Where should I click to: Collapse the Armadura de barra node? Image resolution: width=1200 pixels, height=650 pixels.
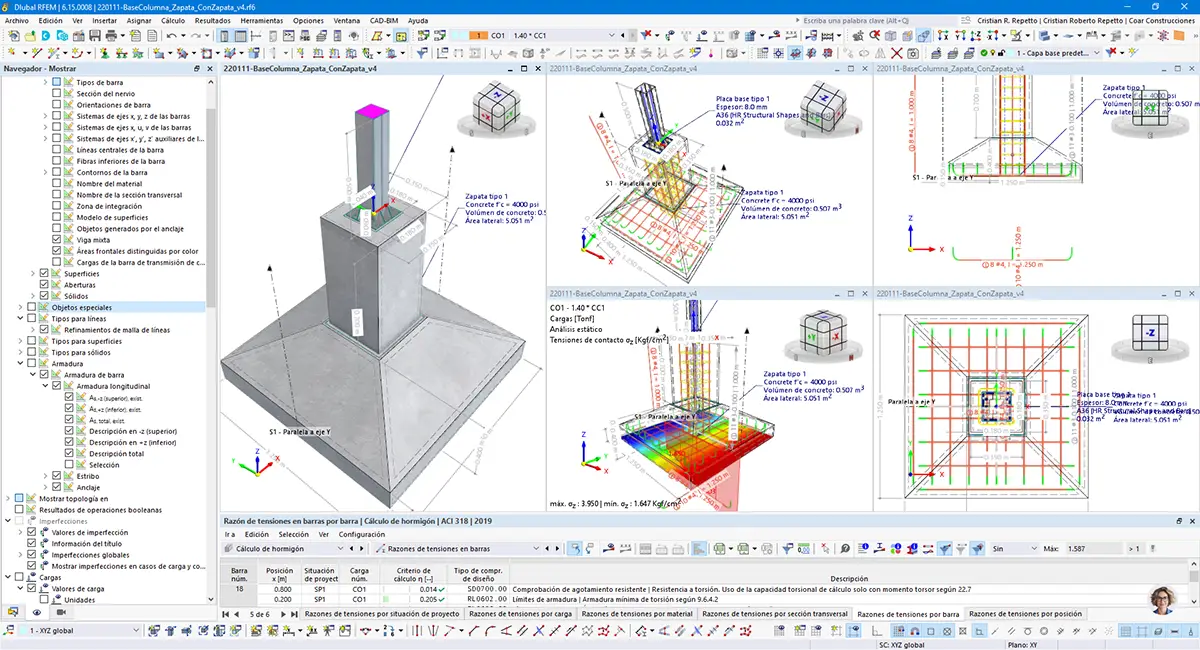31,374
